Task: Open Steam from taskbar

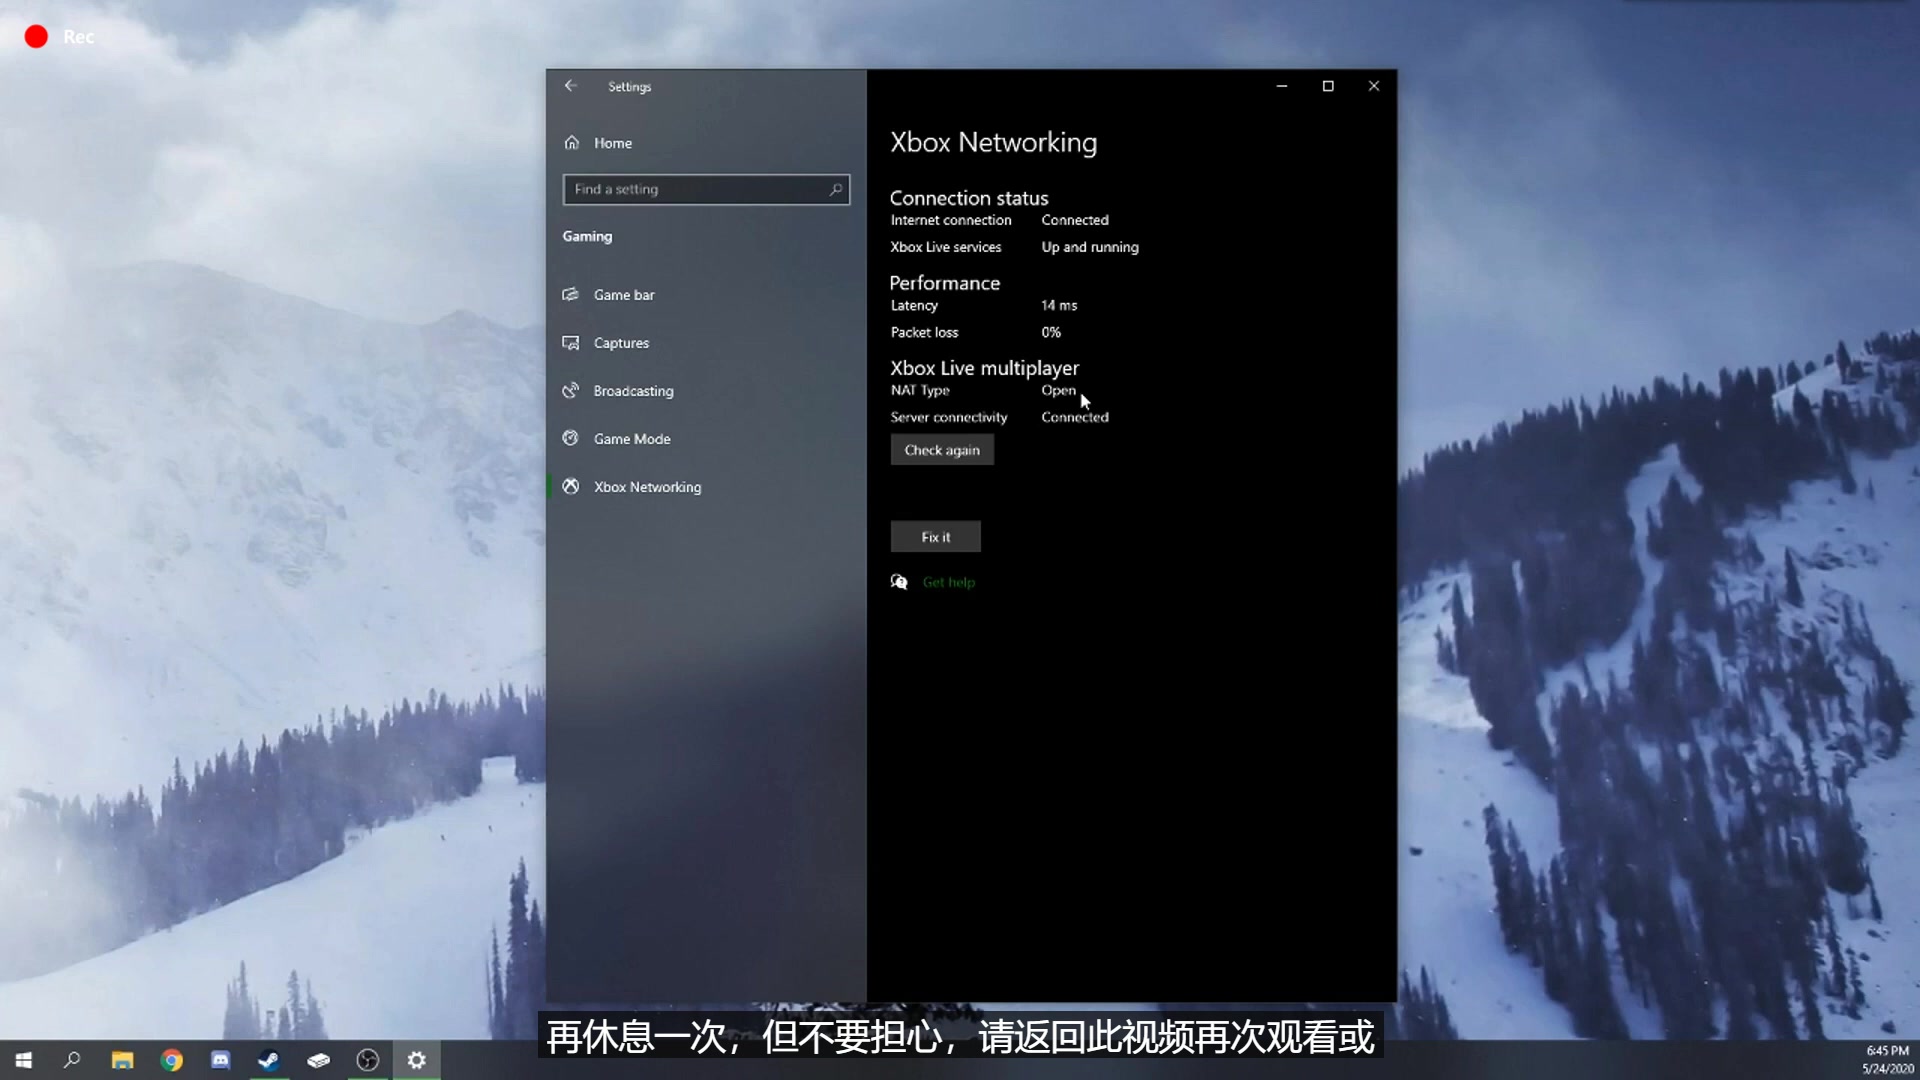Action: (269, 1060)
